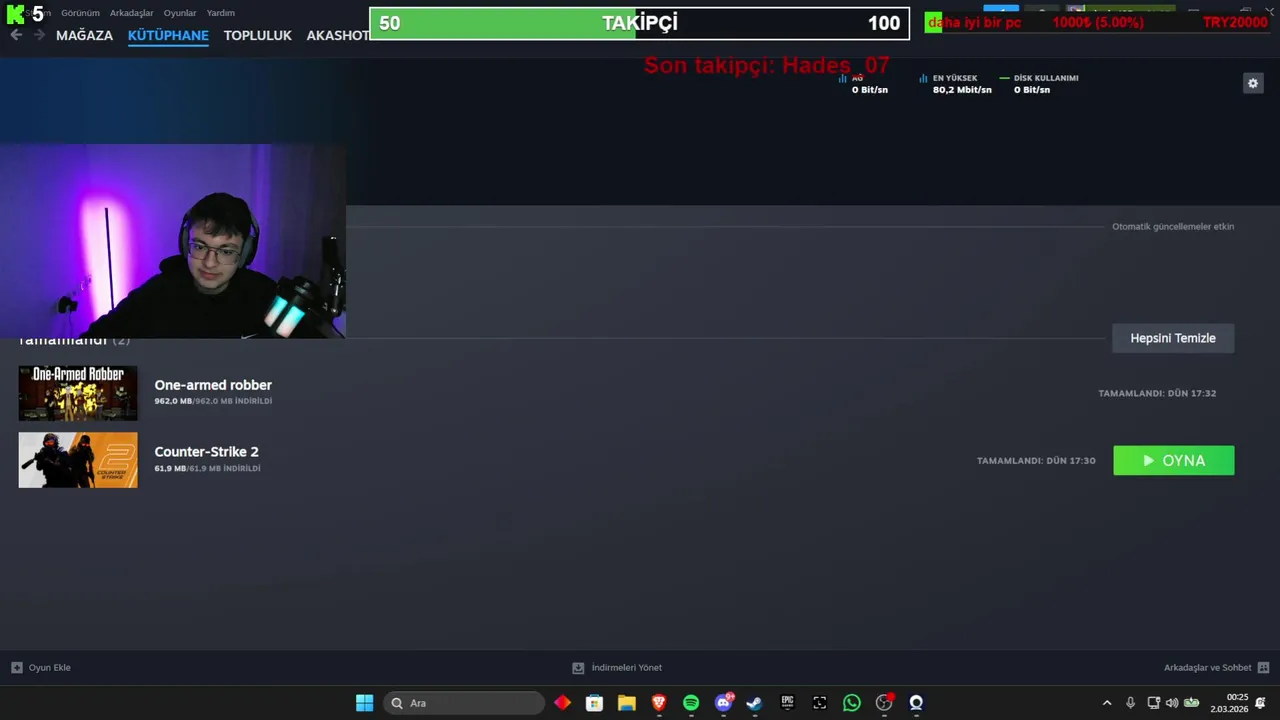Click TAMAMLANDI: DÜN 17:32 status

point(1157,394)
